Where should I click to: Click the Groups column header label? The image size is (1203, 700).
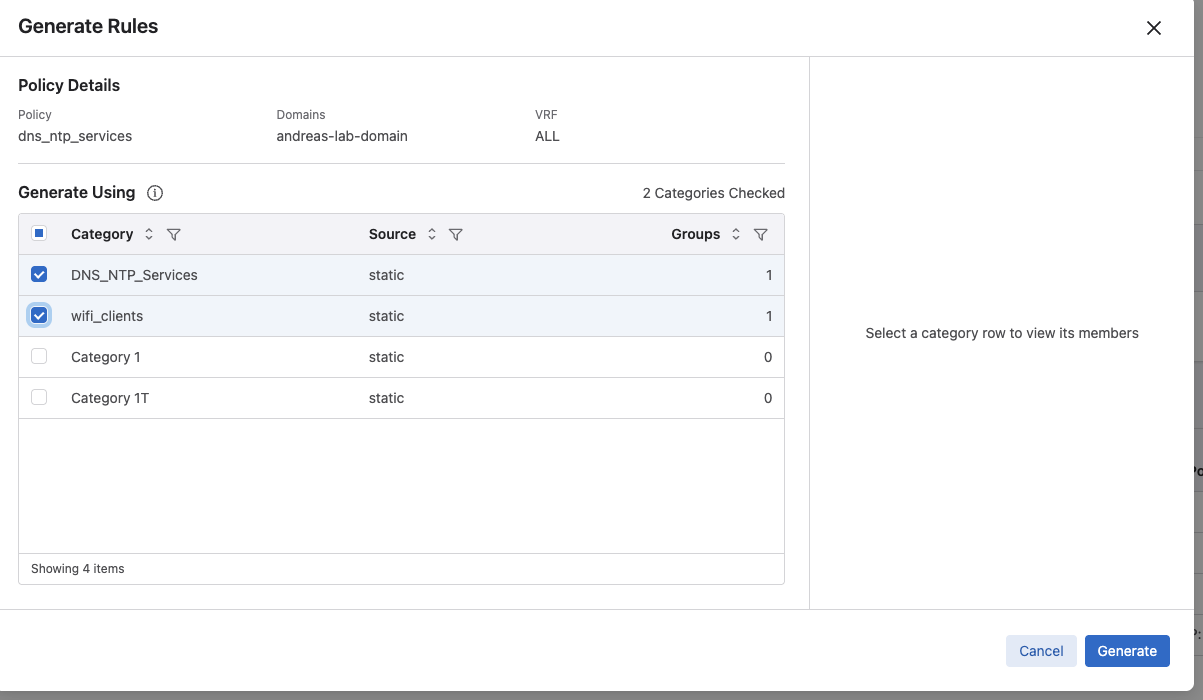click(x=695, y=234)
